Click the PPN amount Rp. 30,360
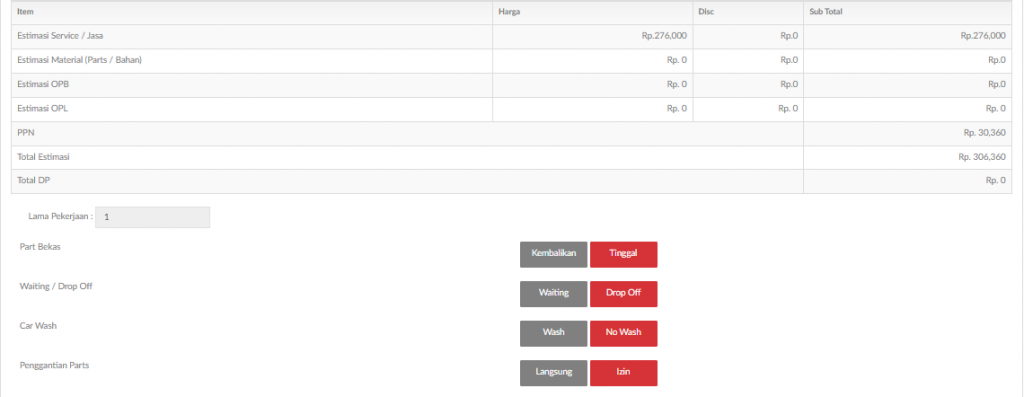The width and height of the screenshot is (1024, 397). tap(985, 133)
